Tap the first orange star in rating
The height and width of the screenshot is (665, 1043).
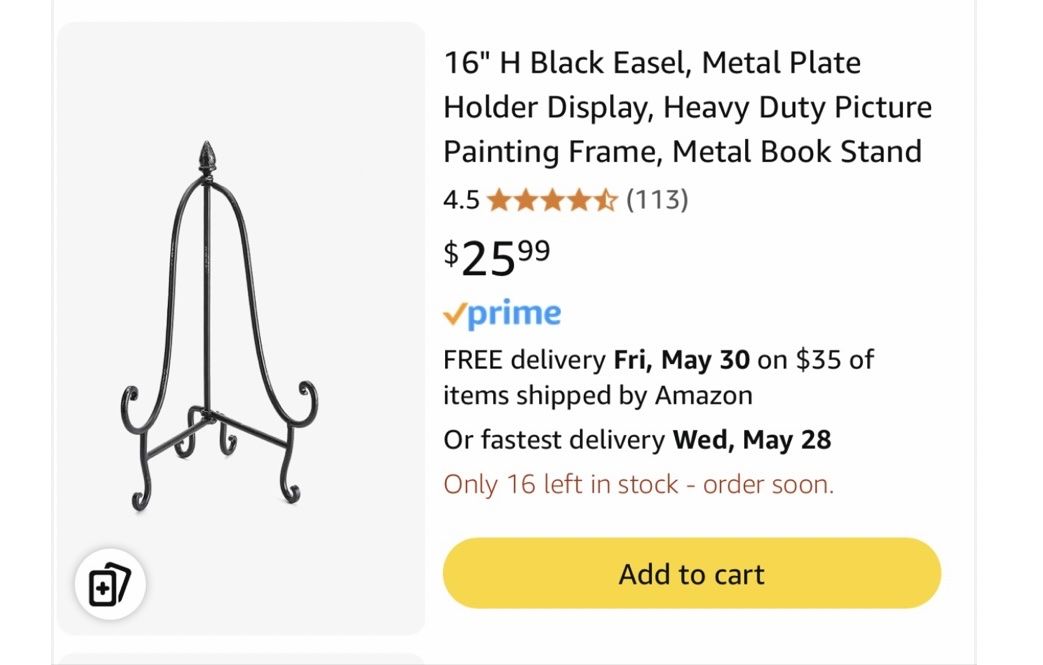(x=499, y=200)
